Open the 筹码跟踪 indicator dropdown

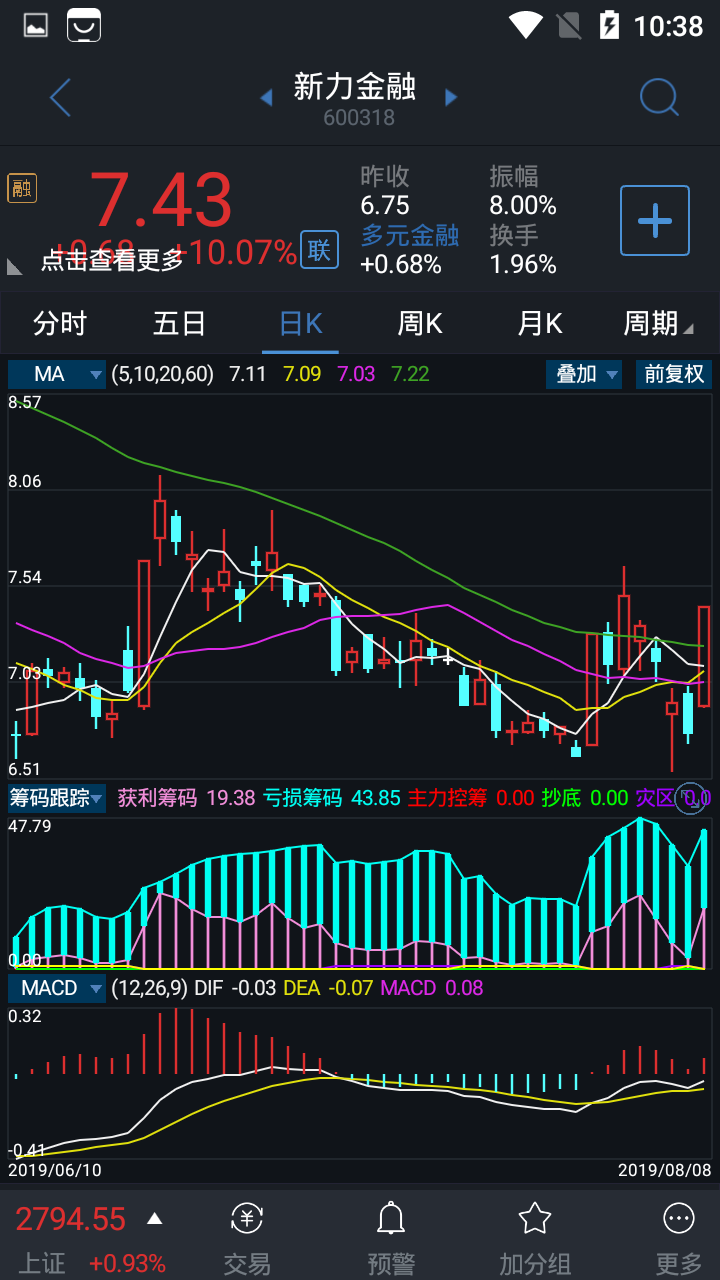tap(57, 798)
